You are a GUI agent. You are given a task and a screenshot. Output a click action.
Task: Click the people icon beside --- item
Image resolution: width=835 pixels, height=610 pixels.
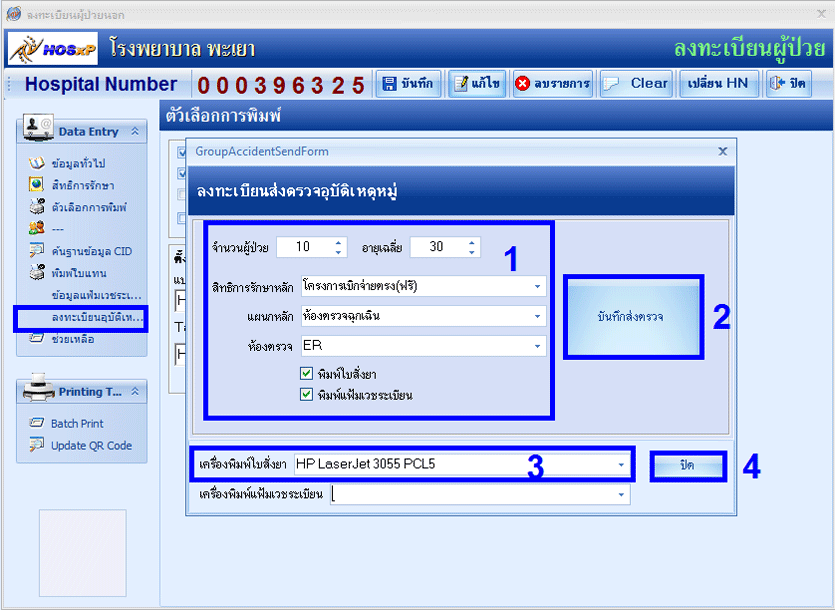[x=37, y=229]
